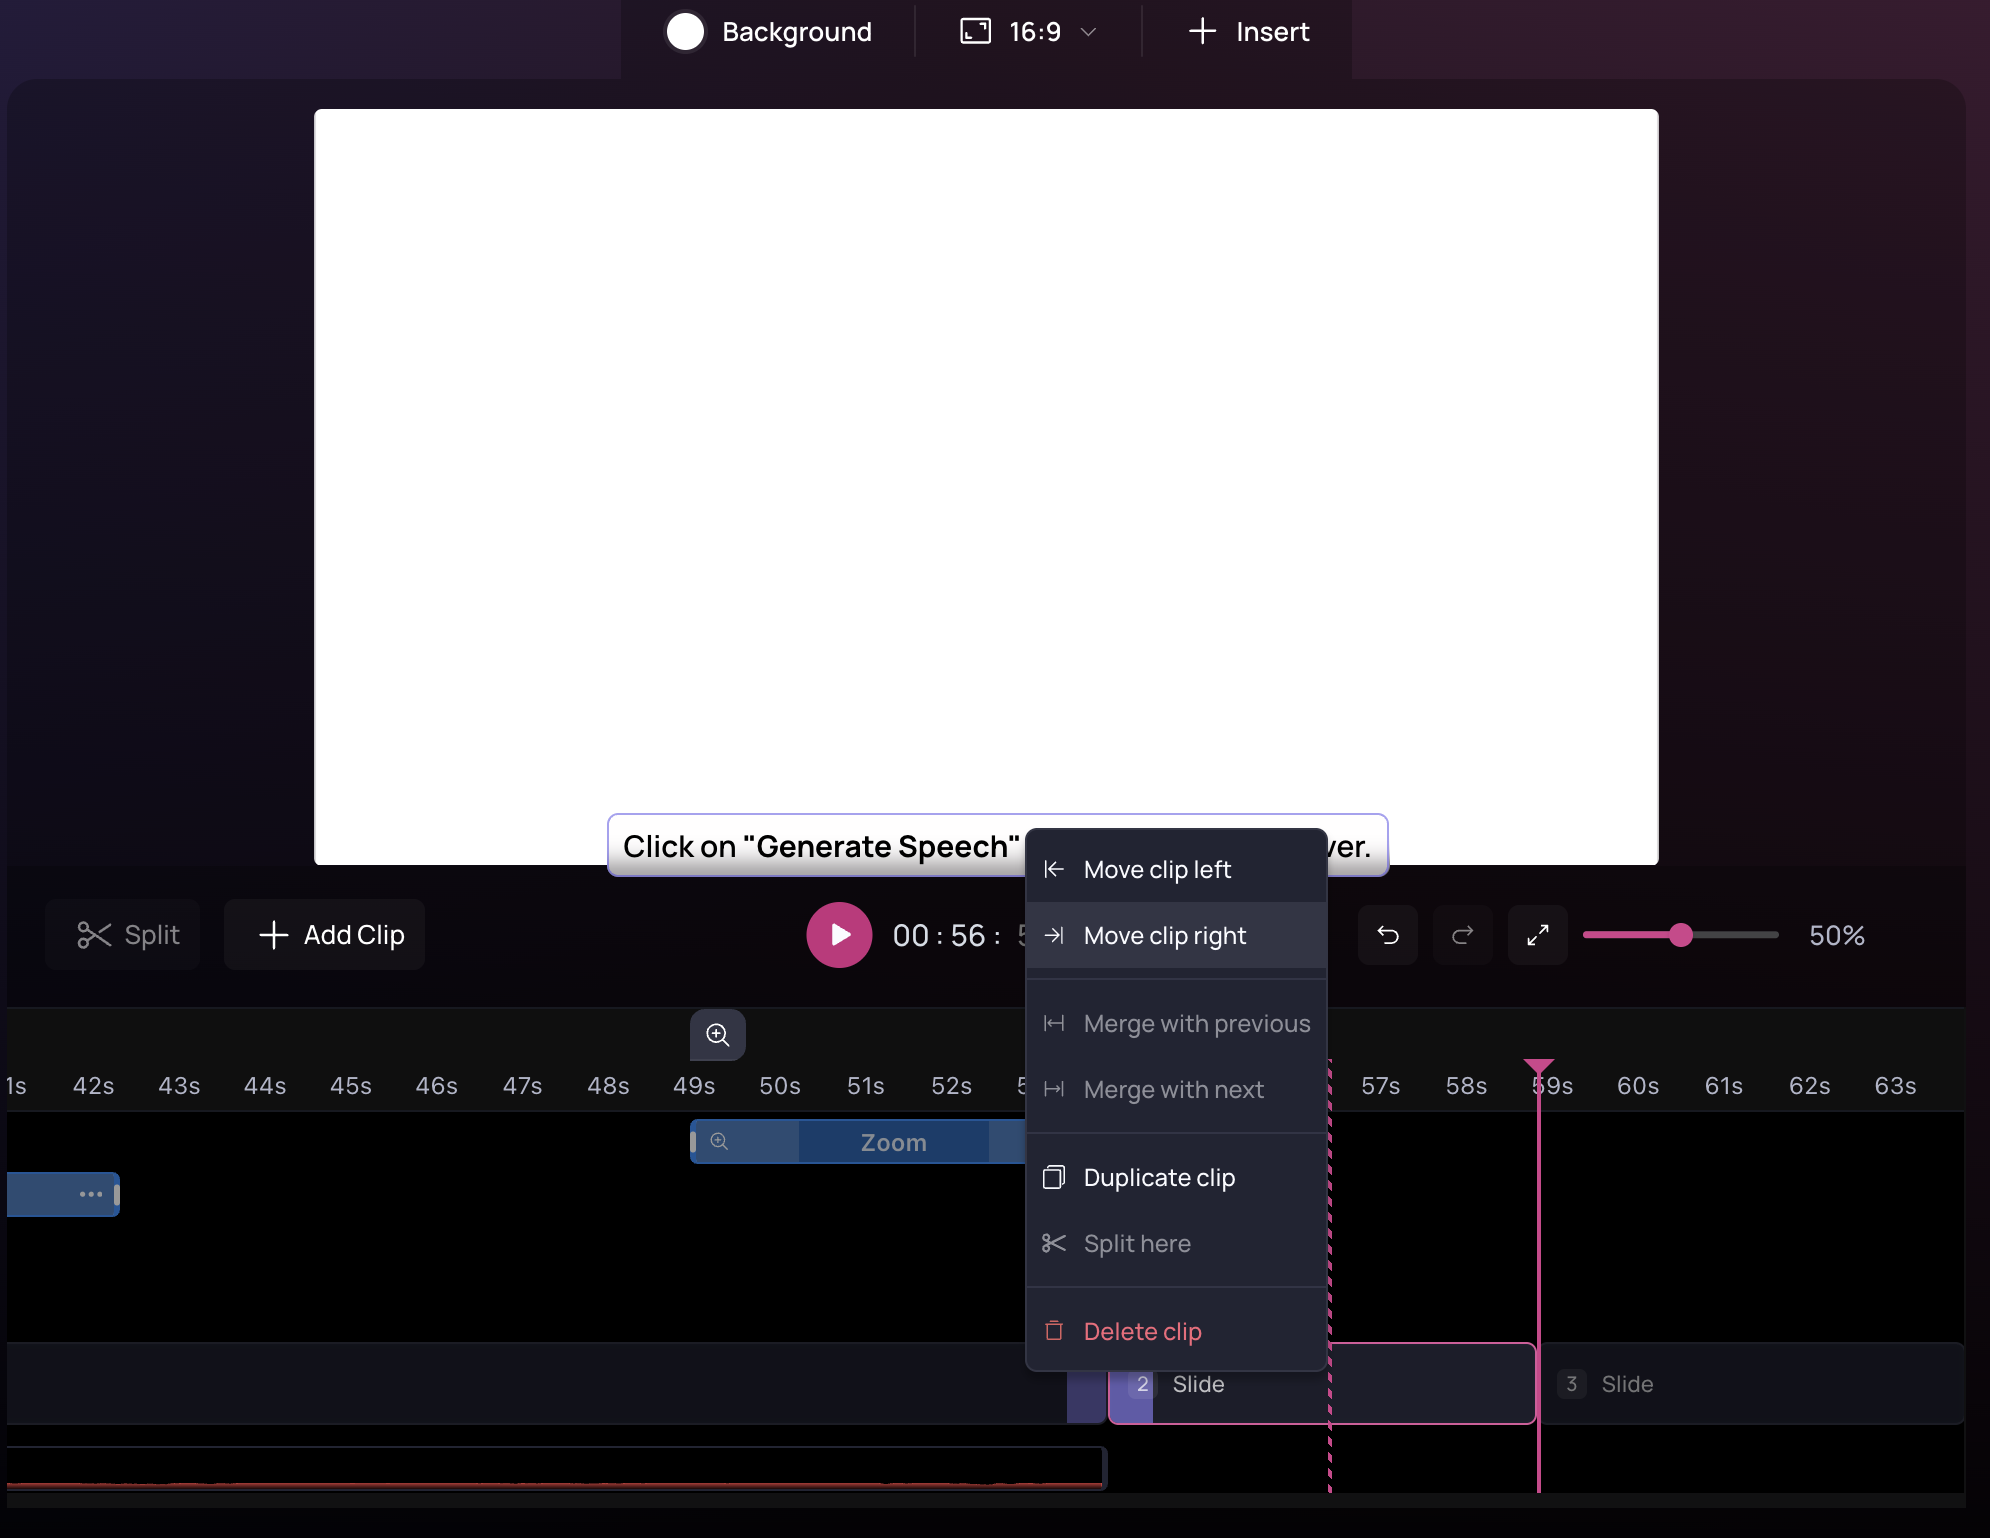Select the Duplicate clip menu entry
This screenshot has height=1538, width=1990.
point(1159,1178)
